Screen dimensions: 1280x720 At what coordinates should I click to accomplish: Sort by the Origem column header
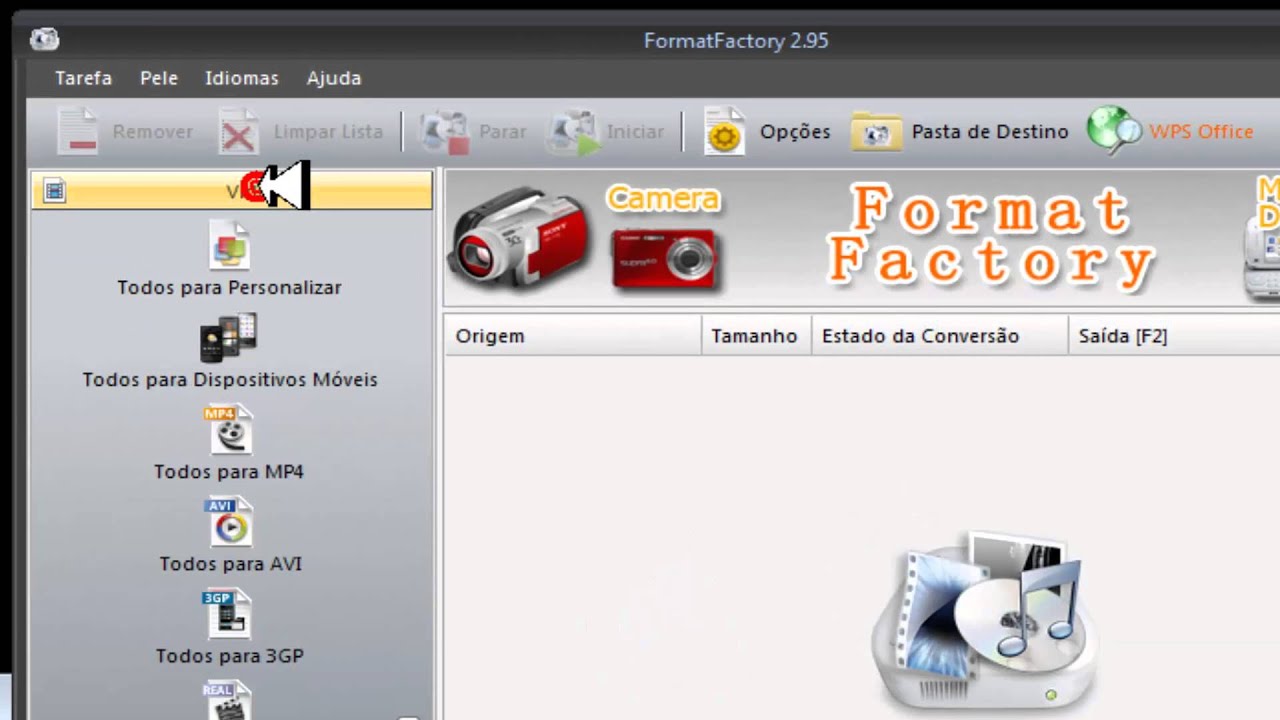[x=573, y=336]
